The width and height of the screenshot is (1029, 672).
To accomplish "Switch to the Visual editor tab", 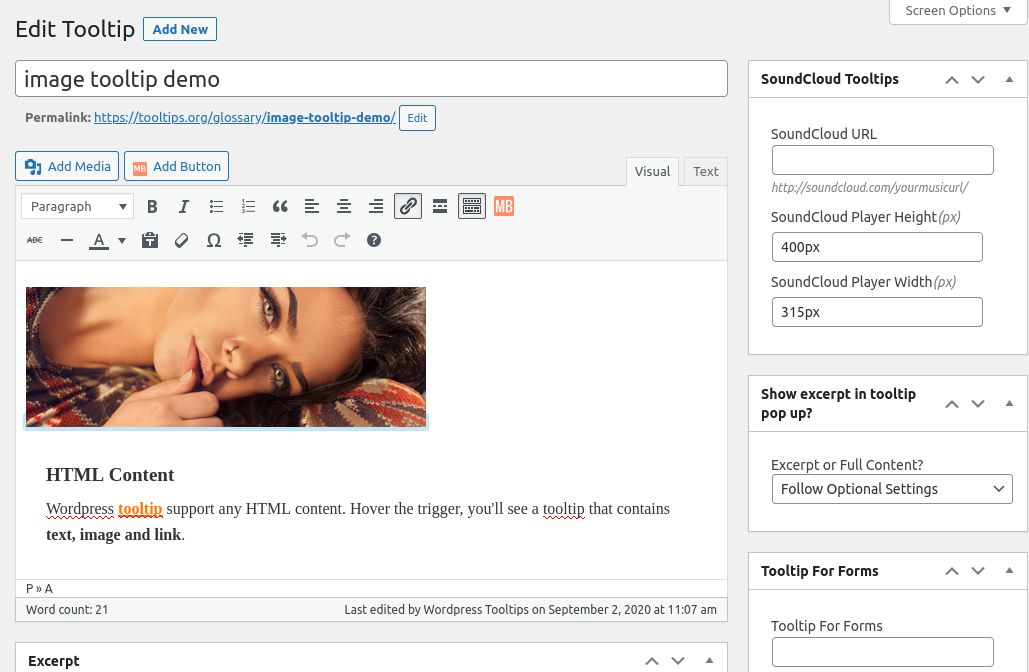I will point(652,172).
